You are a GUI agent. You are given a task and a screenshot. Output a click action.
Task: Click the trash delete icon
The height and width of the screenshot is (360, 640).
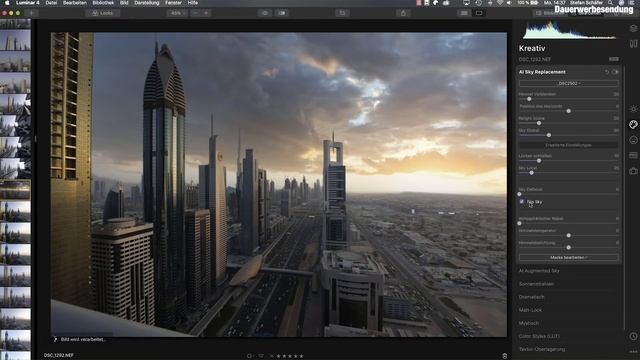(504, 356)
